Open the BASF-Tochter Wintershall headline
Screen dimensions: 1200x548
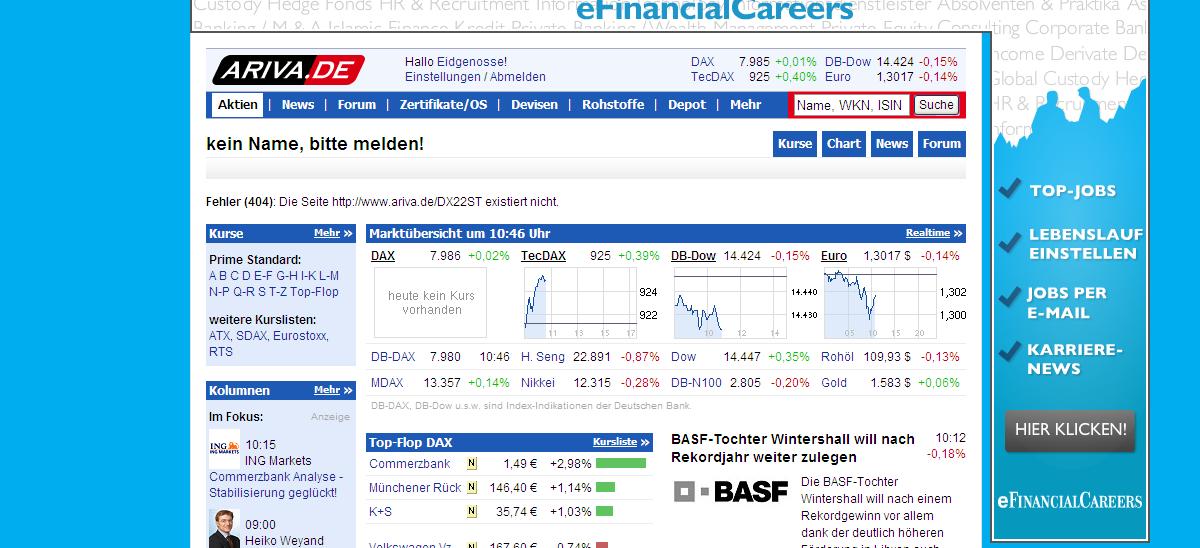[793, 448]
